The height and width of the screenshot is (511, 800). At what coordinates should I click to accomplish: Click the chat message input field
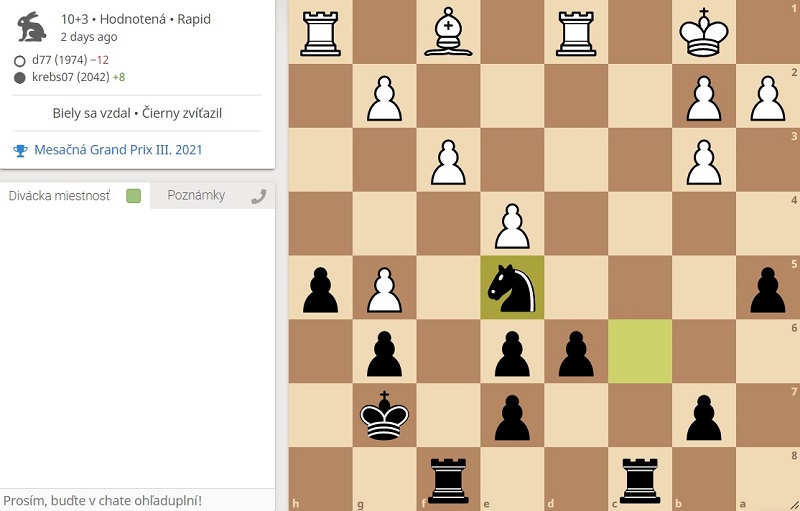[137, 499]
